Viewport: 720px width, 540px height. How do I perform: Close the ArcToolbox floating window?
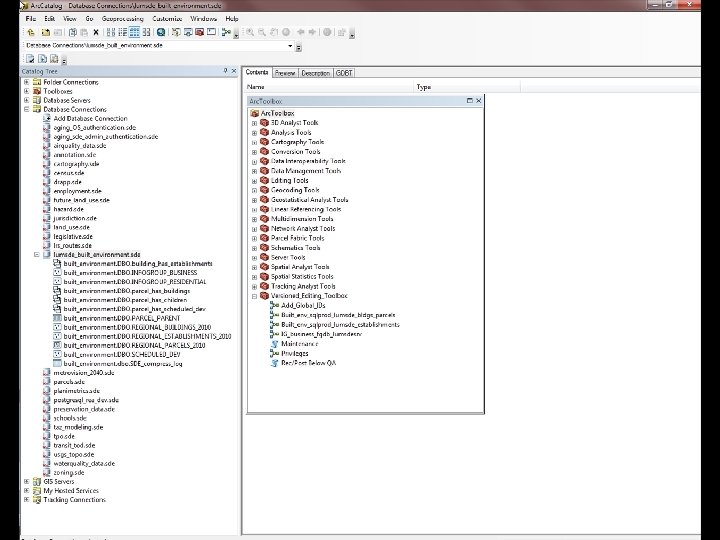click(478, 101)
